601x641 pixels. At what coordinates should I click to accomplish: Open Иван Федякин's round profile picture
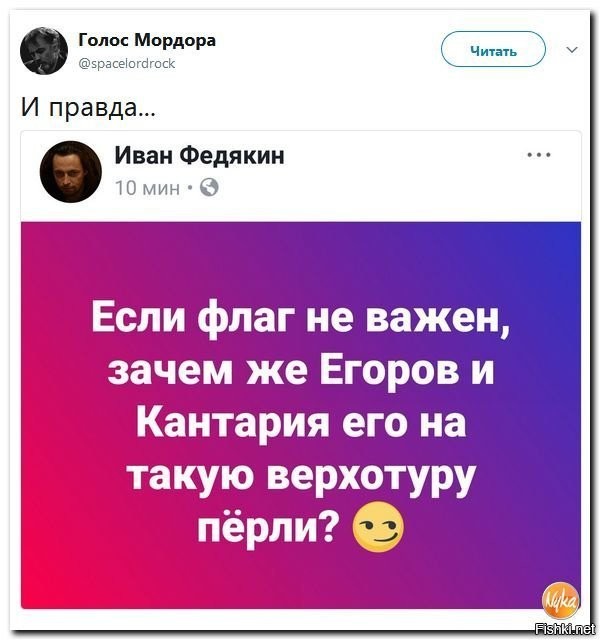point(70,172)
